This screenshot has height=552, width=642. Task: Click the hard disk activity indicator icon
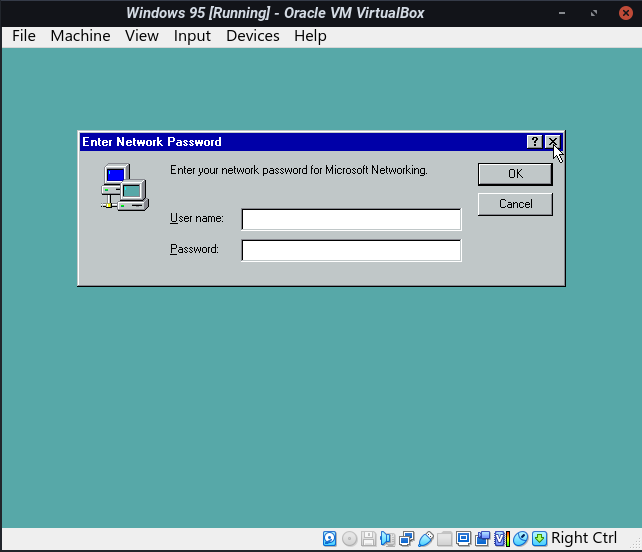pos(330,539)
